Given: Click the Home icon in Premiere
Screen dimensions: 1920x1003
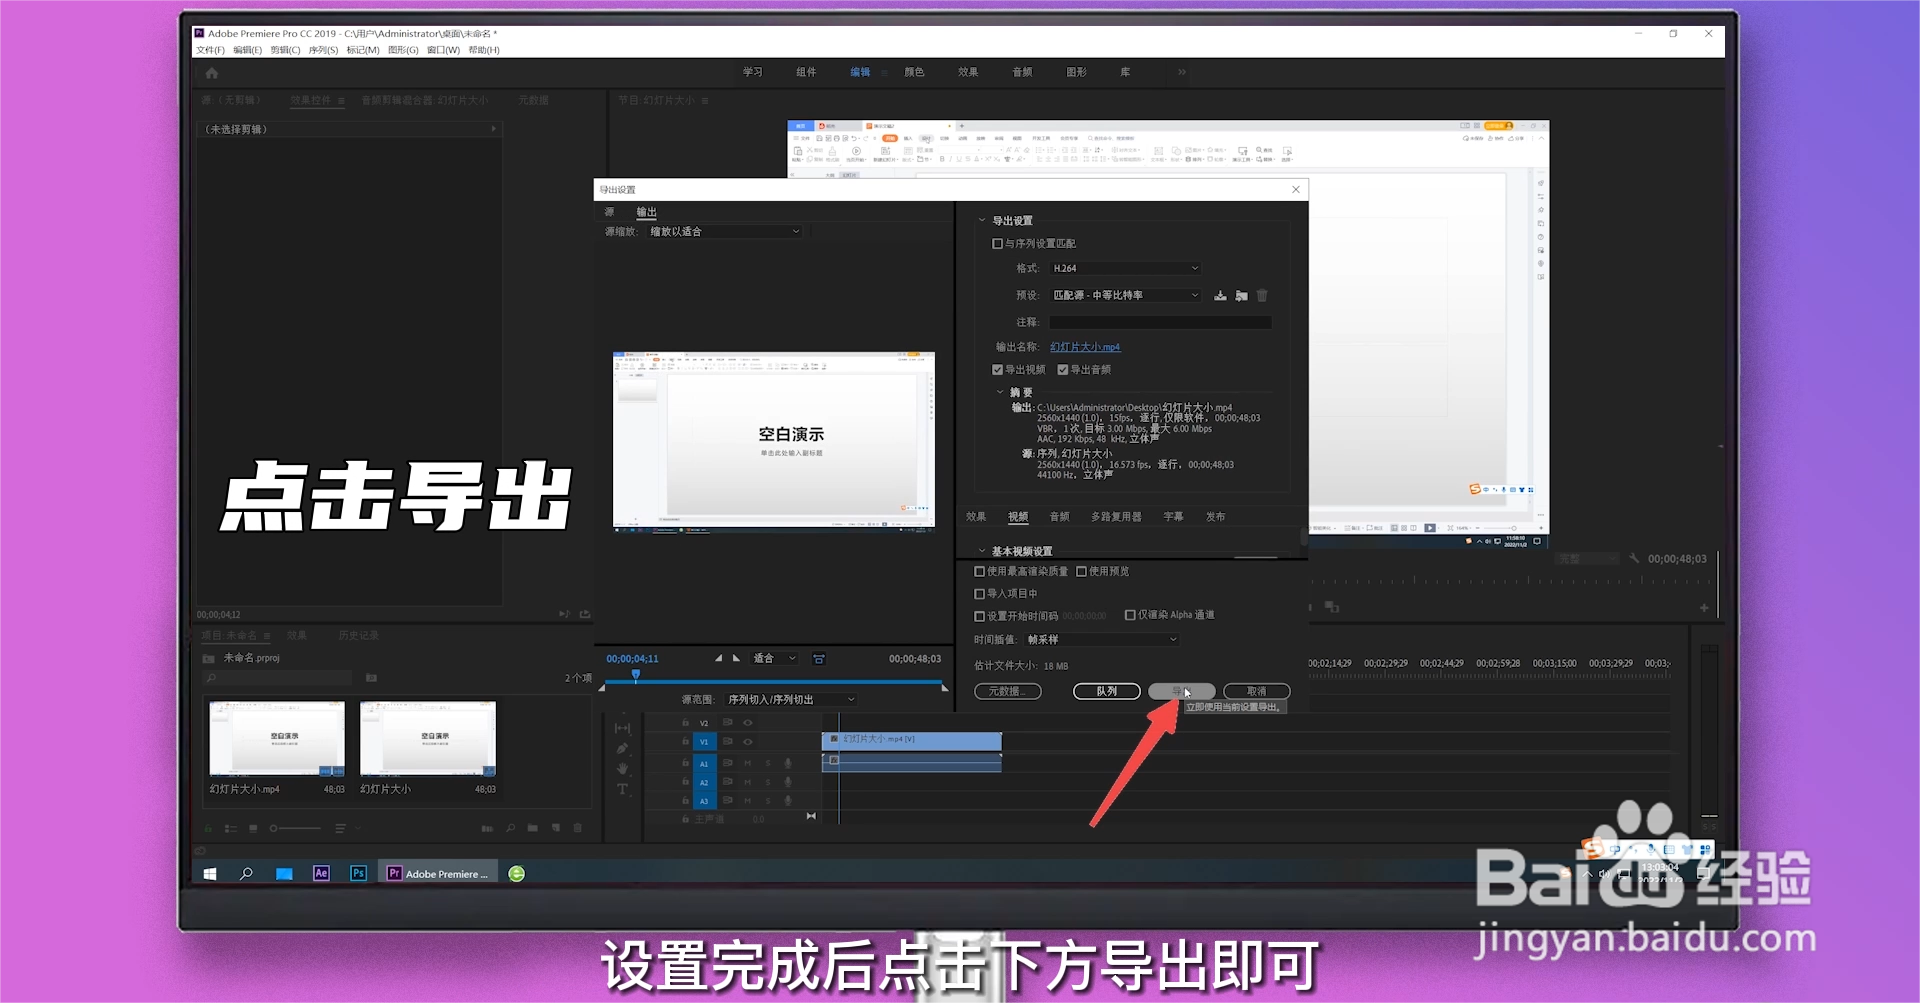Looking at the screenshot, I should [211, 73].
